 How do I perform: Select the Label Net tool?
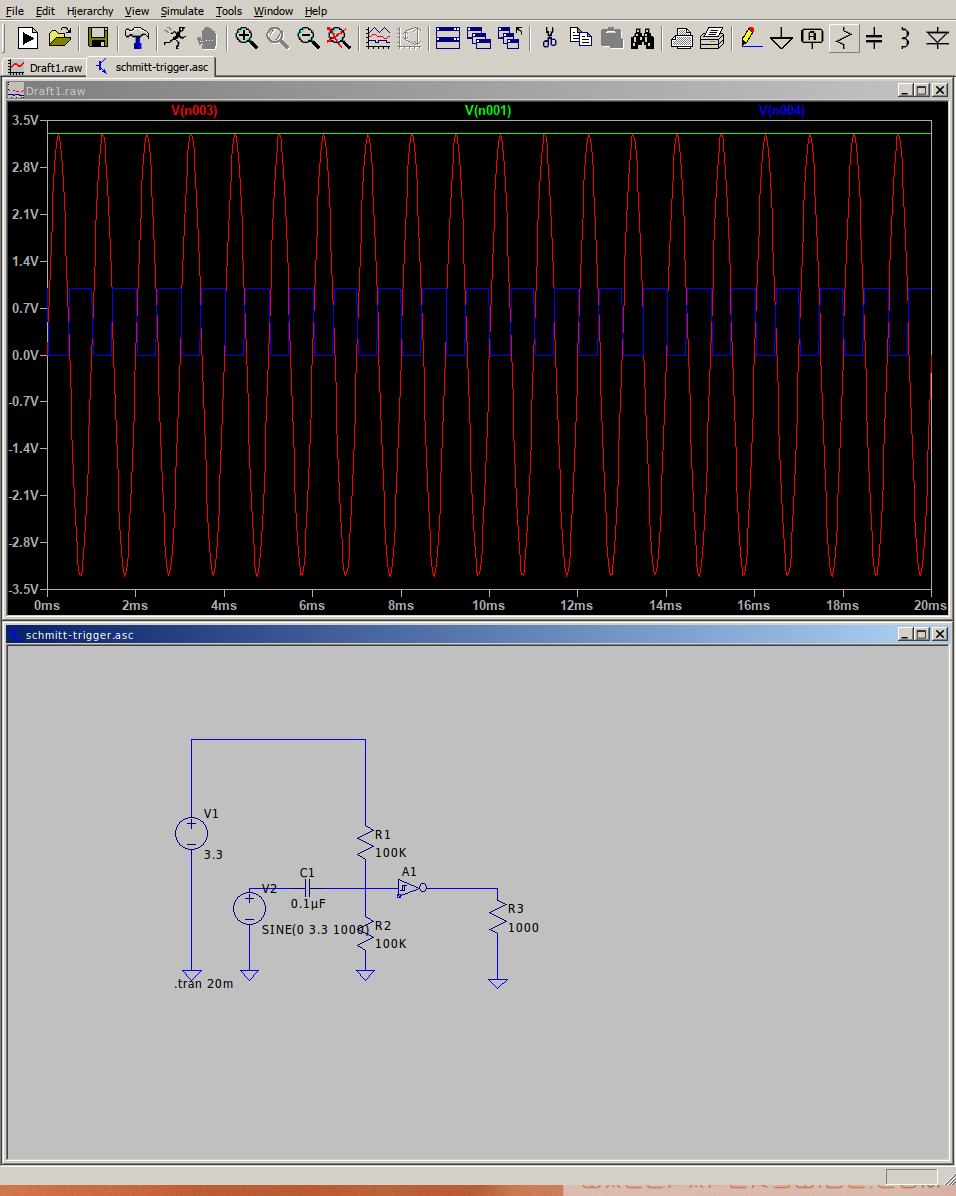click(812, 37)
